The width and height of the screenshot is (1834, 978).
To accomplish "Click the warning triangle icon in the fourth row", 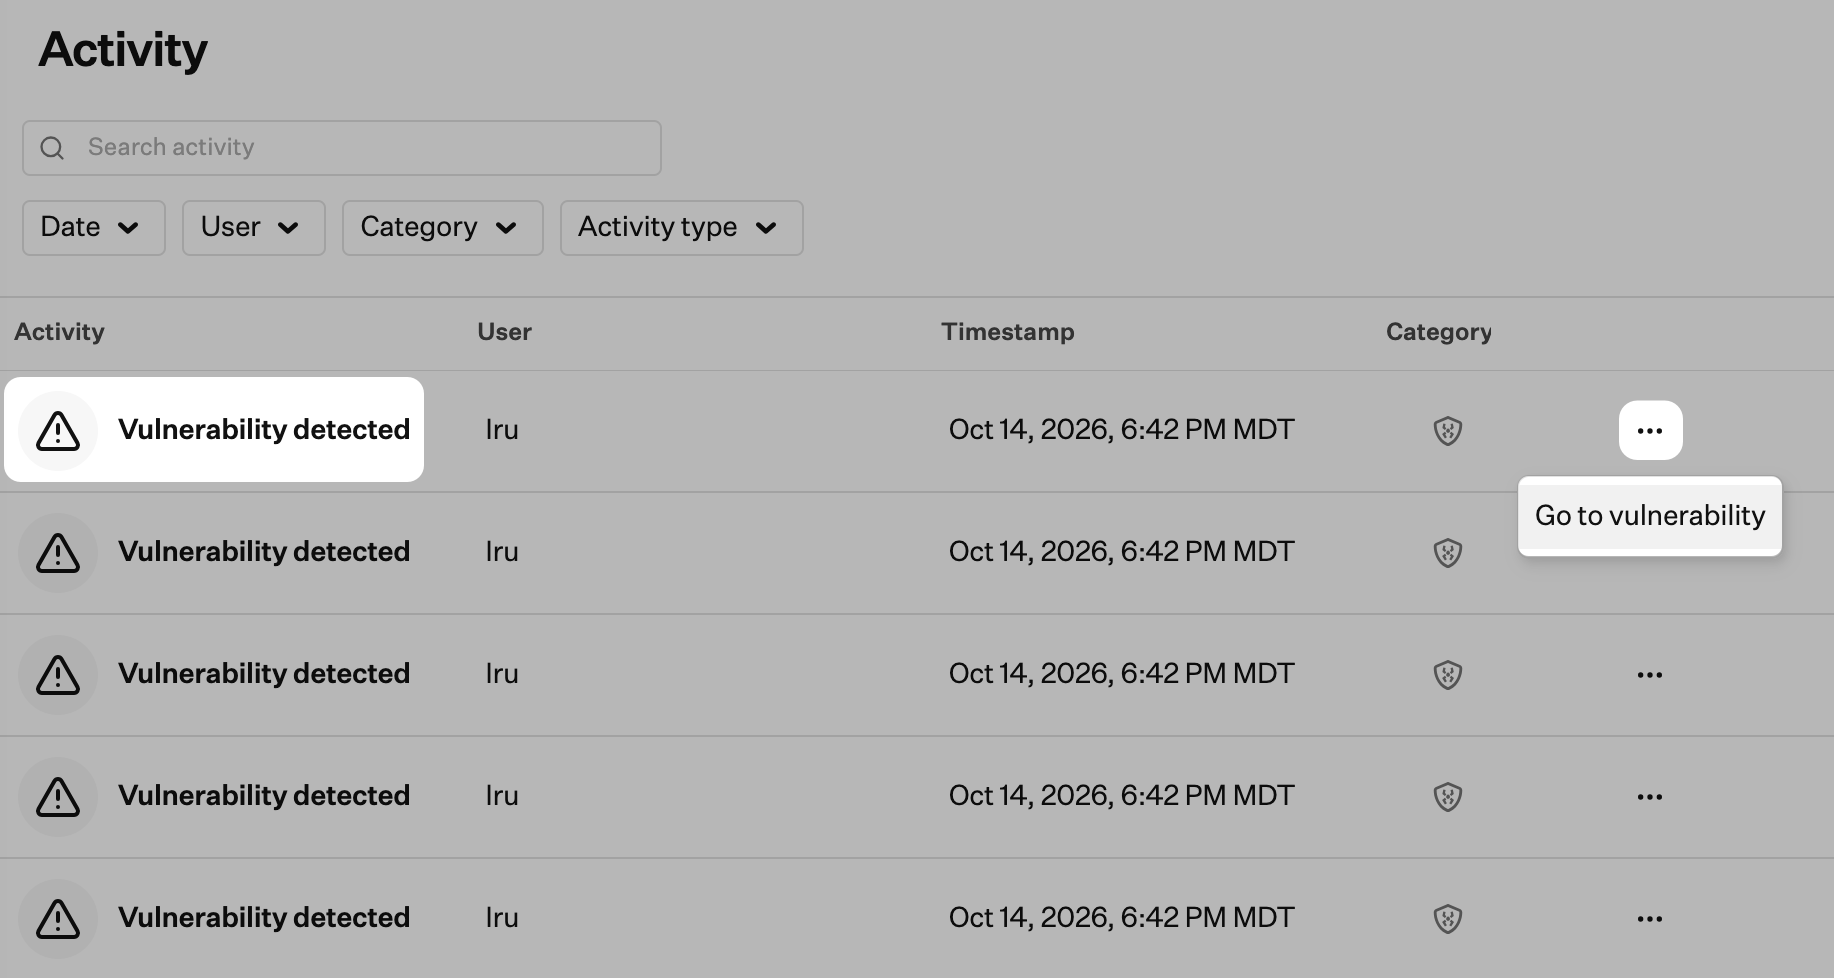I will tap(58, 797).
